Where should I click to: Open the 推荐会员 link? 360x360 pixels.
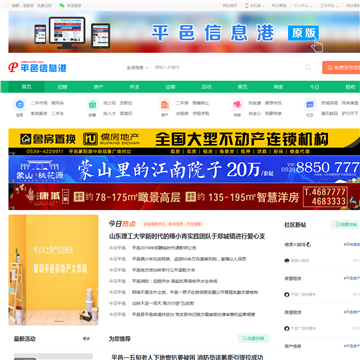point(273,103)
